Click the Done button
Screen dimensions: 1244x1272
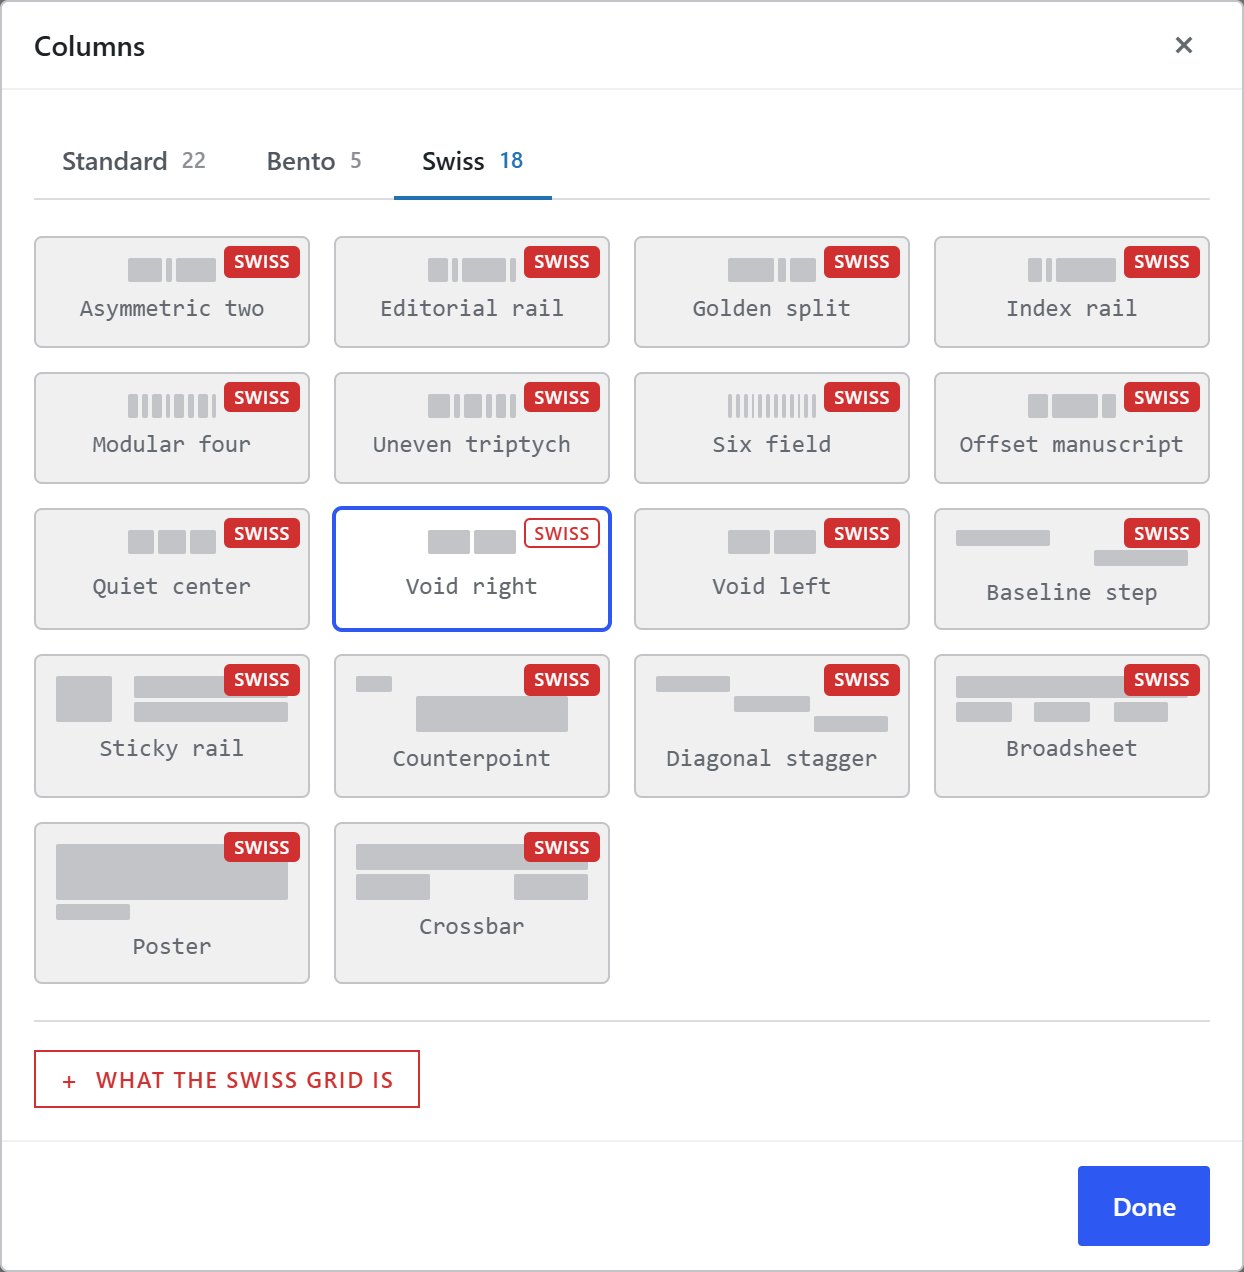[x=1144, y=1206]
